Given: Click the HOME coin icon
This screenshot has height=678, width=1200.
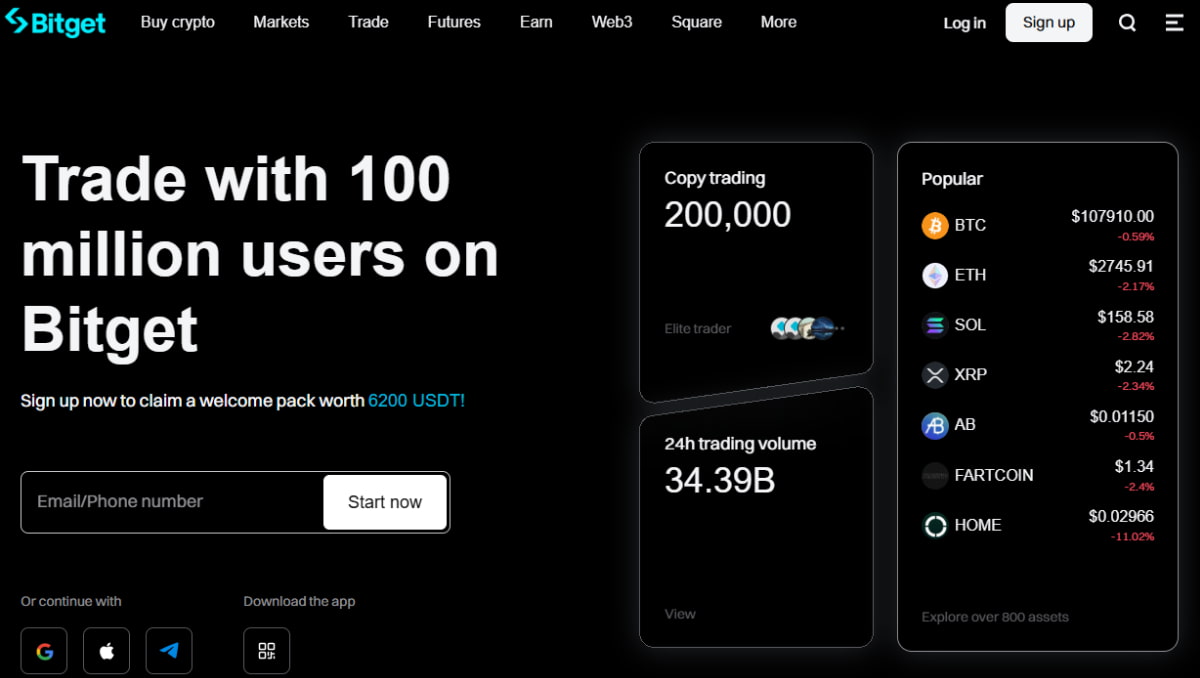Looking at the screenshot, I should click(x=935, y=525).
